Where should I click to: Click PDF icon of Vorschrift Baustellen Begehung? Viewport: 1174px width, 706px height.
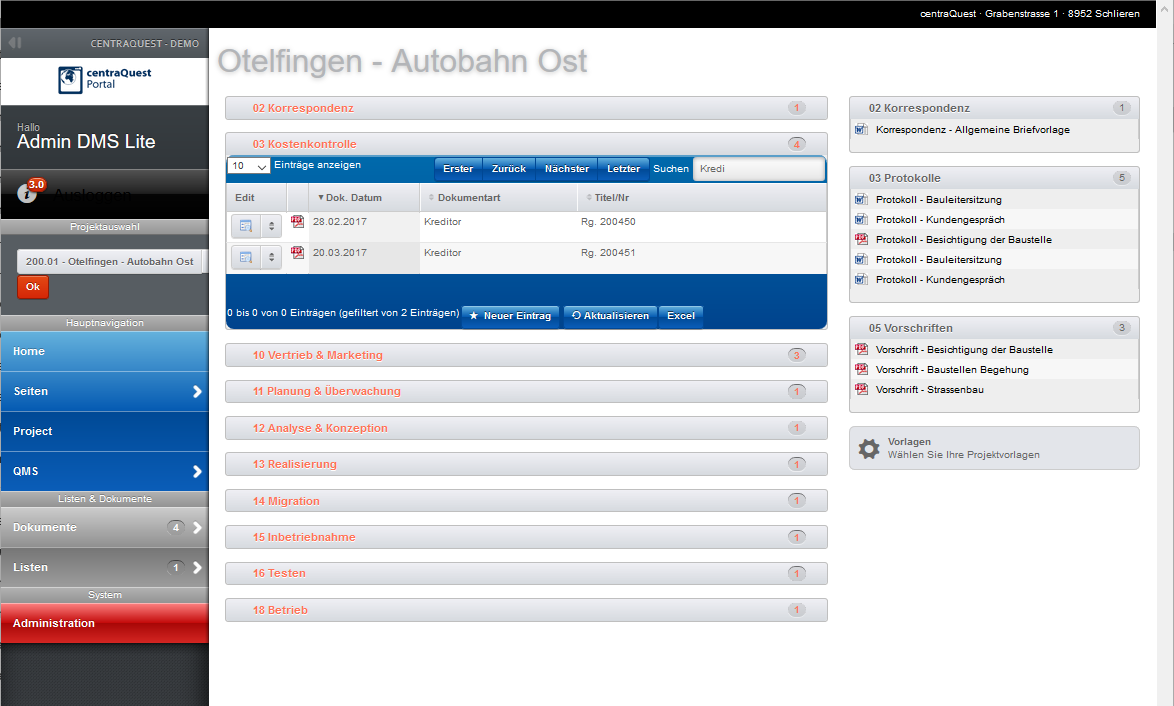pos(861,369)
